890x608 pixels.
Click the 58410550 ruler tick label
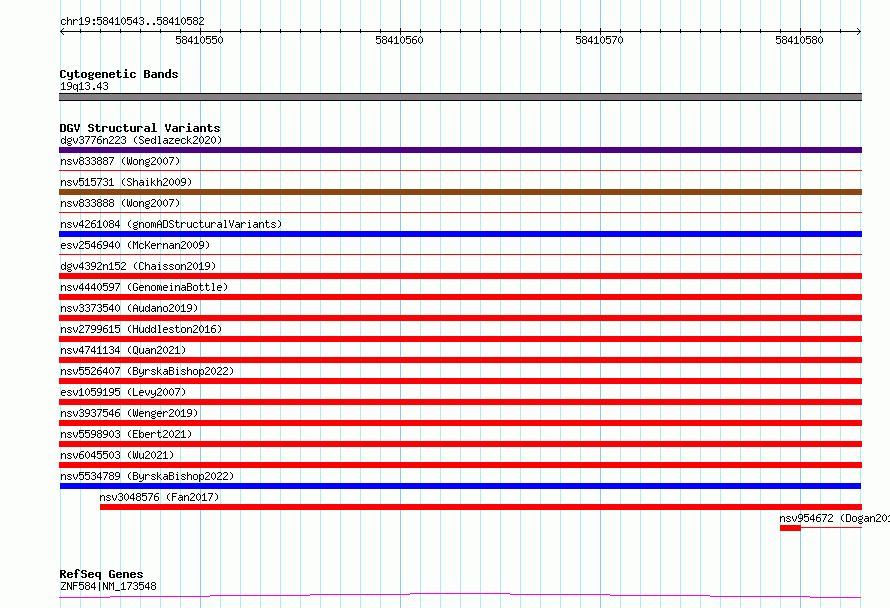[199, 40]
